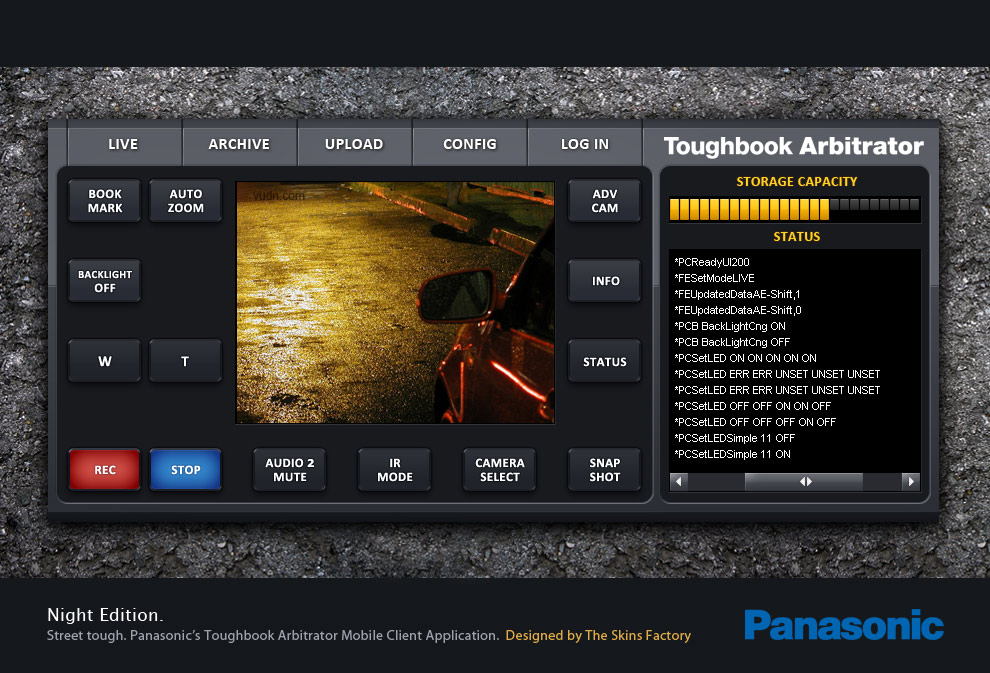The image size is (990, 673).
Task: Stop recording with the blue STOP button
Action: tap(186, 470)
